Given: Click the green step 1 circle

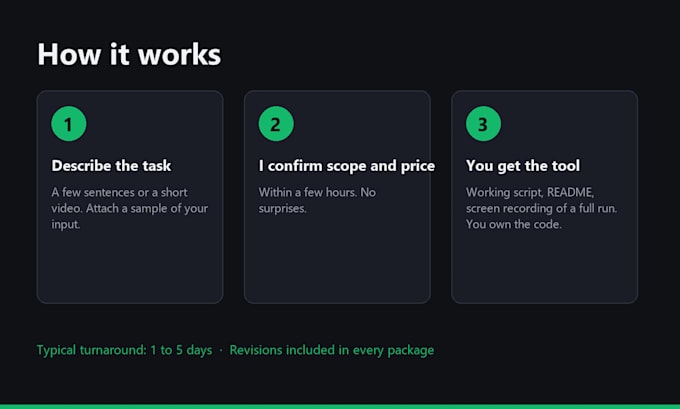Looking at the screenshot, I should 69,124.
